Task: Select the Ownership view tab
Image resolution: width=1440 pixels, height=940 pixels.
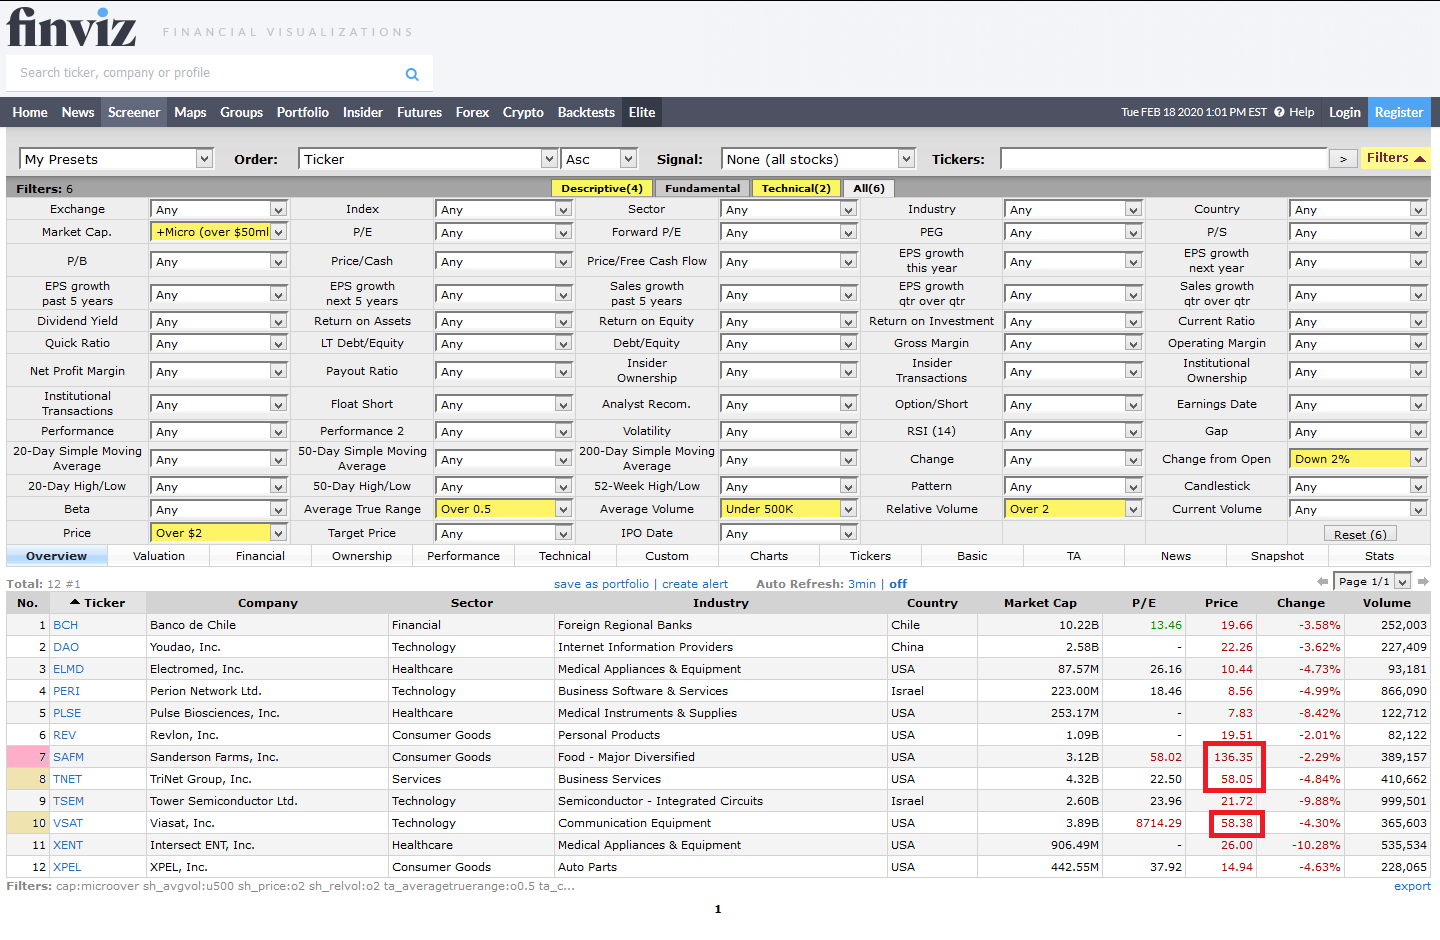Action: tap(362, 556)
